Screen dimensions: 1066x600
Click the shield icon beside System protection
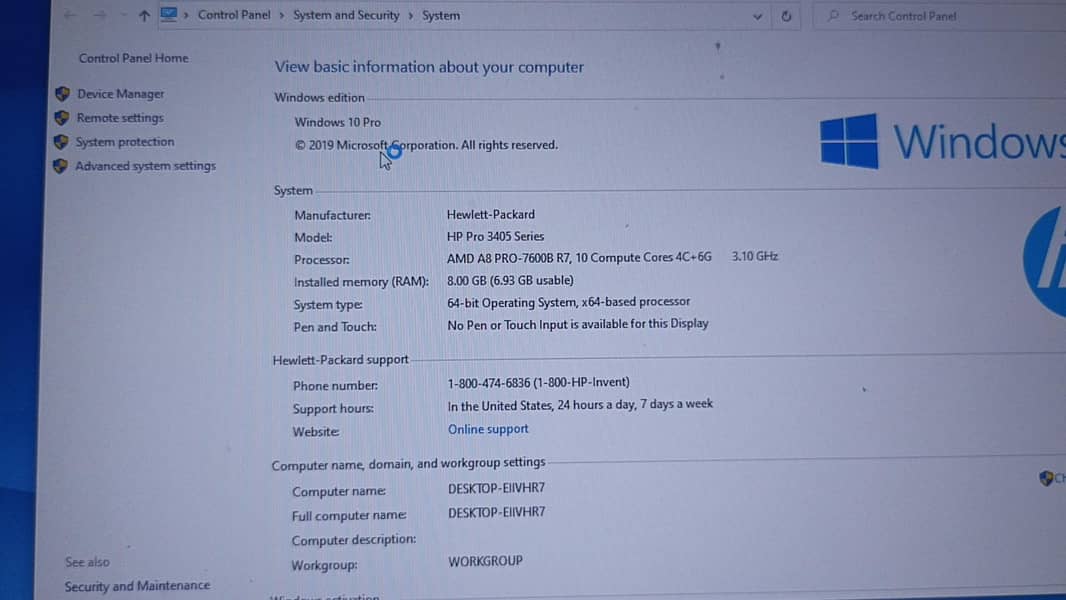point(61,141)
